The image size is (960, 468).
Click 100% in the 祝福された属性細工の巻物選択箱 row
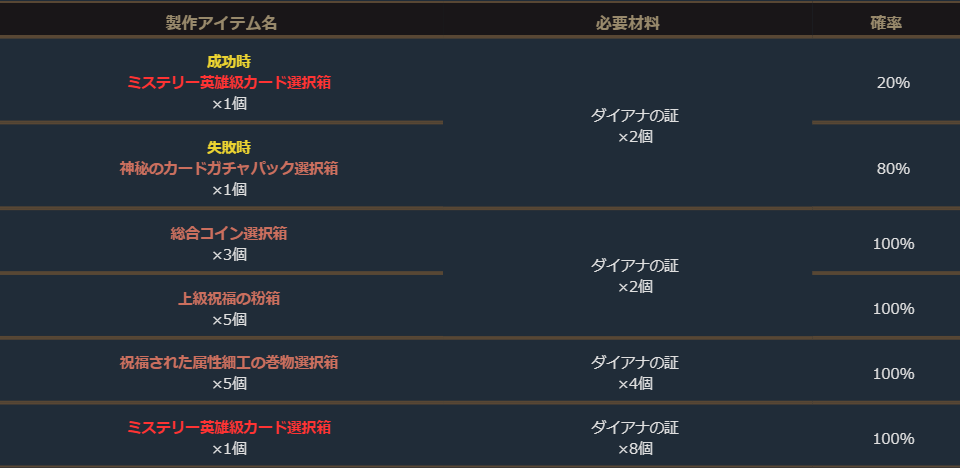pyautogui.click(x=893, y=373)
